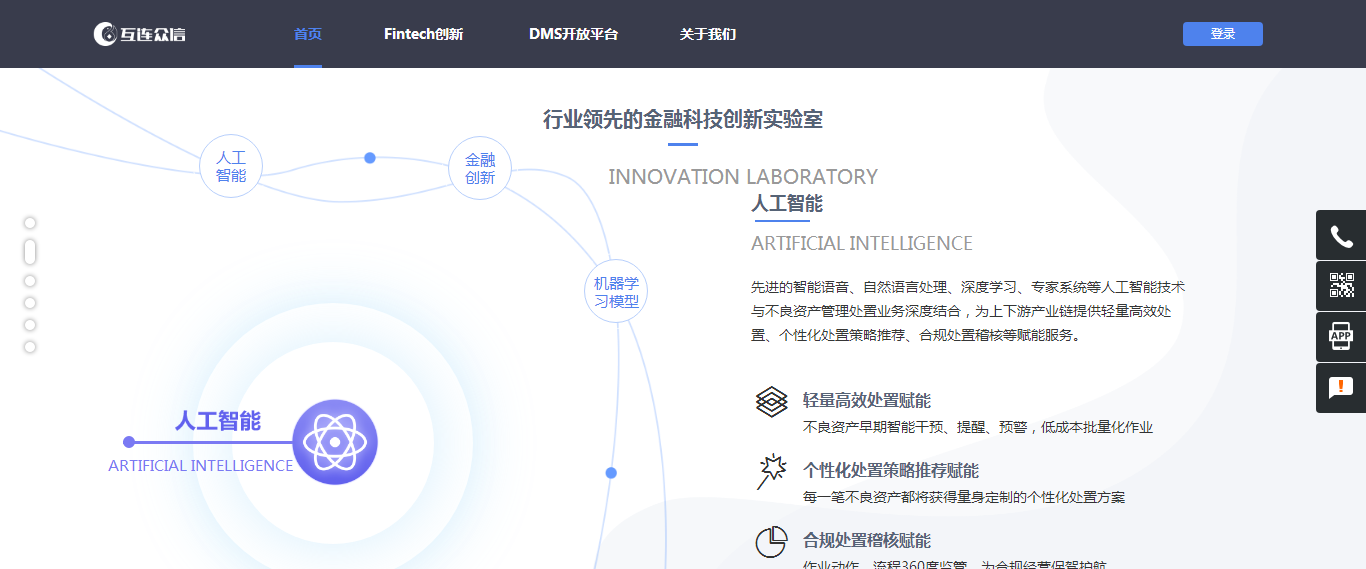Click the heading 行业领先的金融科技创新实验室
This screenshot has width=1366, height=569.
point(682,120)
